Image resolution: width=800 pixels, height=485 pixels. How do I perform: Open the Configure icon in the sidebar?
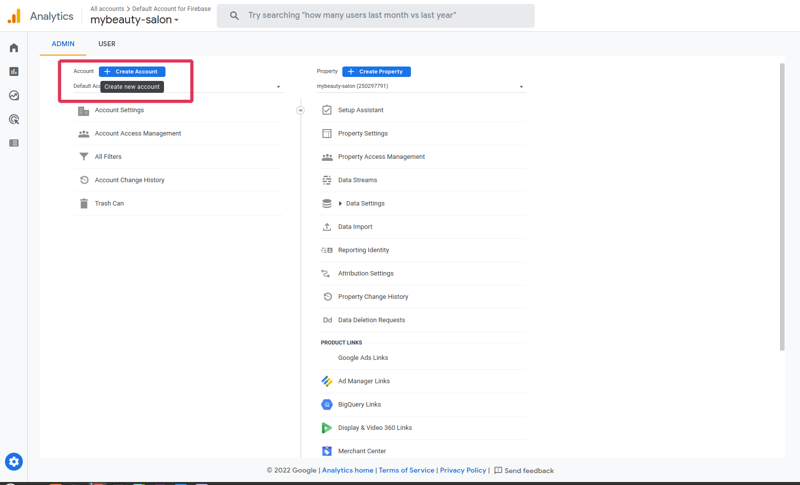tap(14, 143)
